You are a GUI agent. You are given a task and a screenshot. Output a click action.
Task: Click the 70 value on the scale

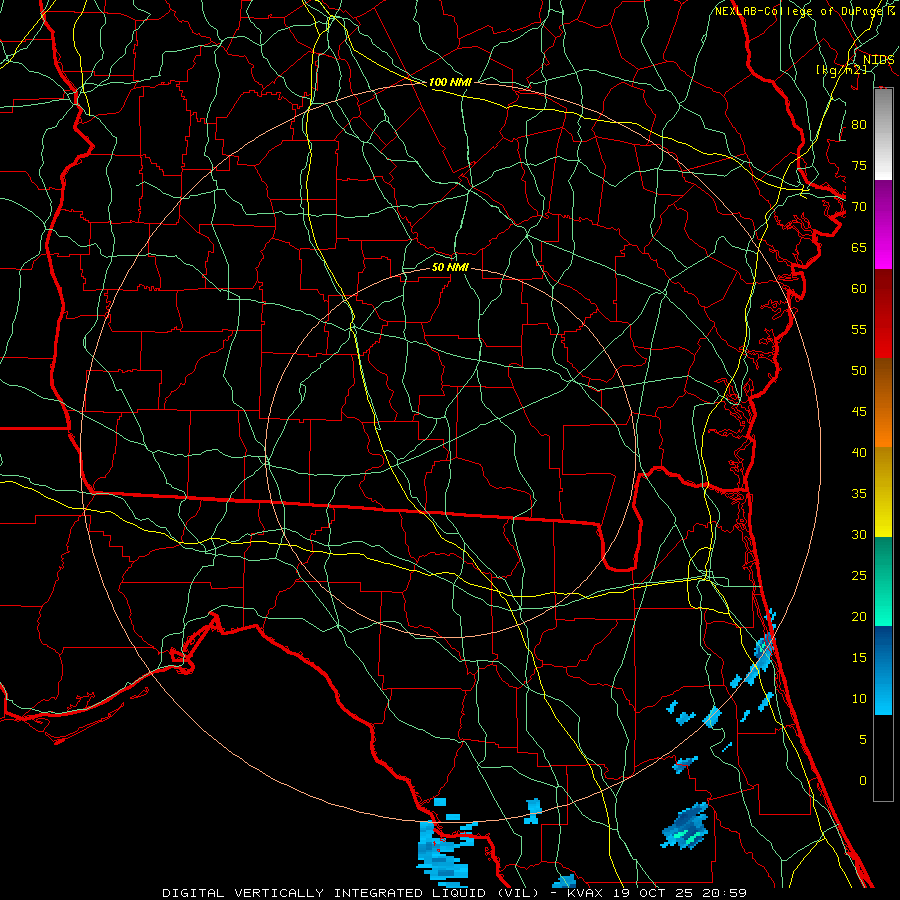coord(859,207)
